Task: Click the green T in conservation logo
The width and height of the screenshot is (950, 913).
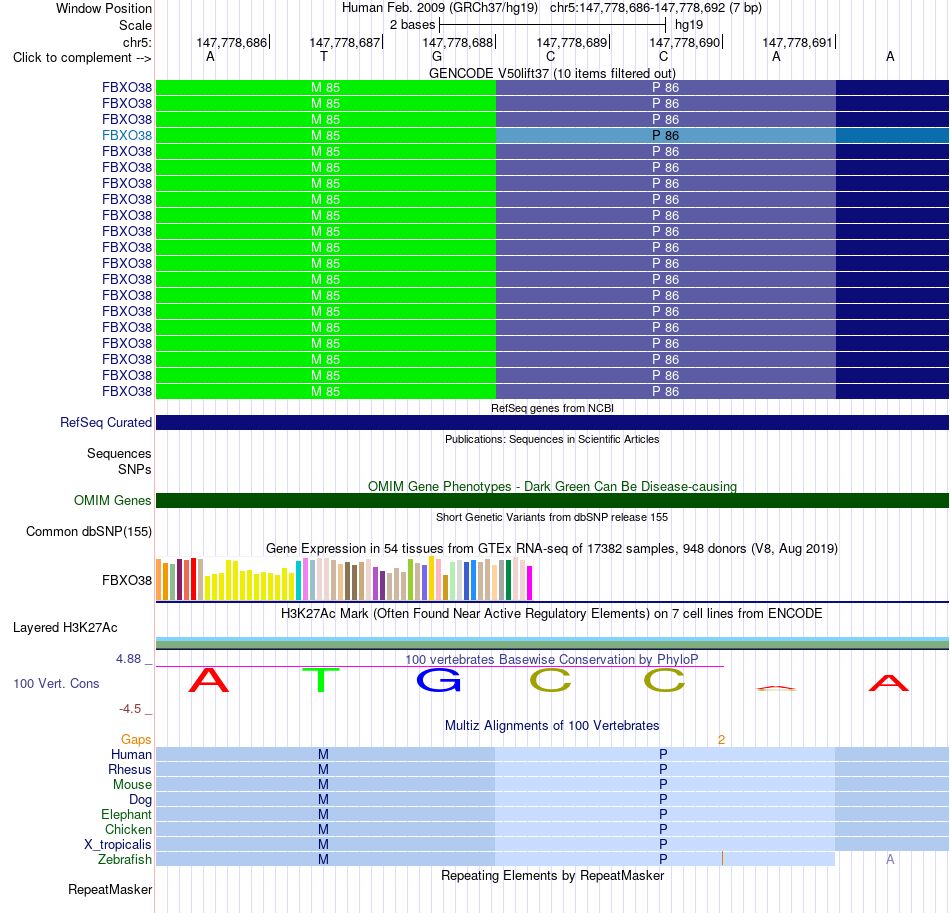Action: [x=321, y=680]
